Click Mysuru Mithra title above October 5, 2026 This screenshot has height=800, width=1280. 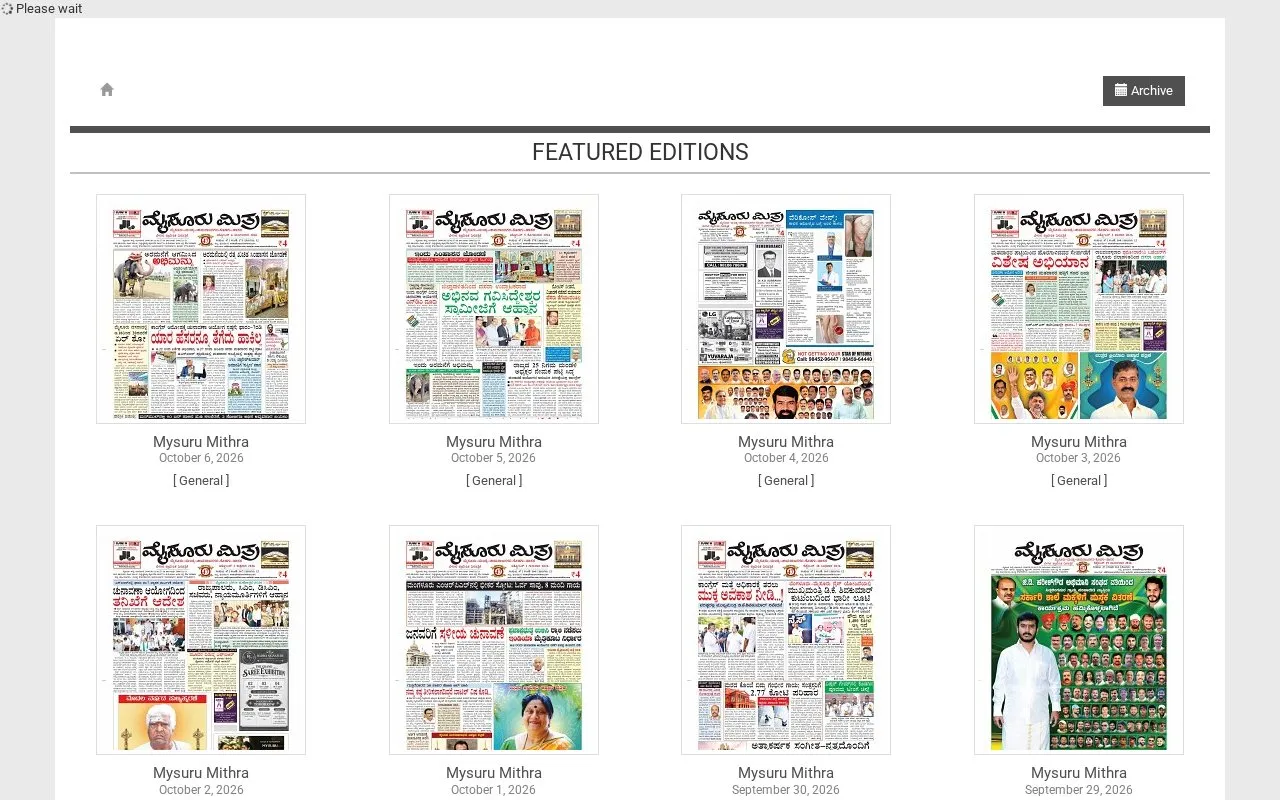494,442
